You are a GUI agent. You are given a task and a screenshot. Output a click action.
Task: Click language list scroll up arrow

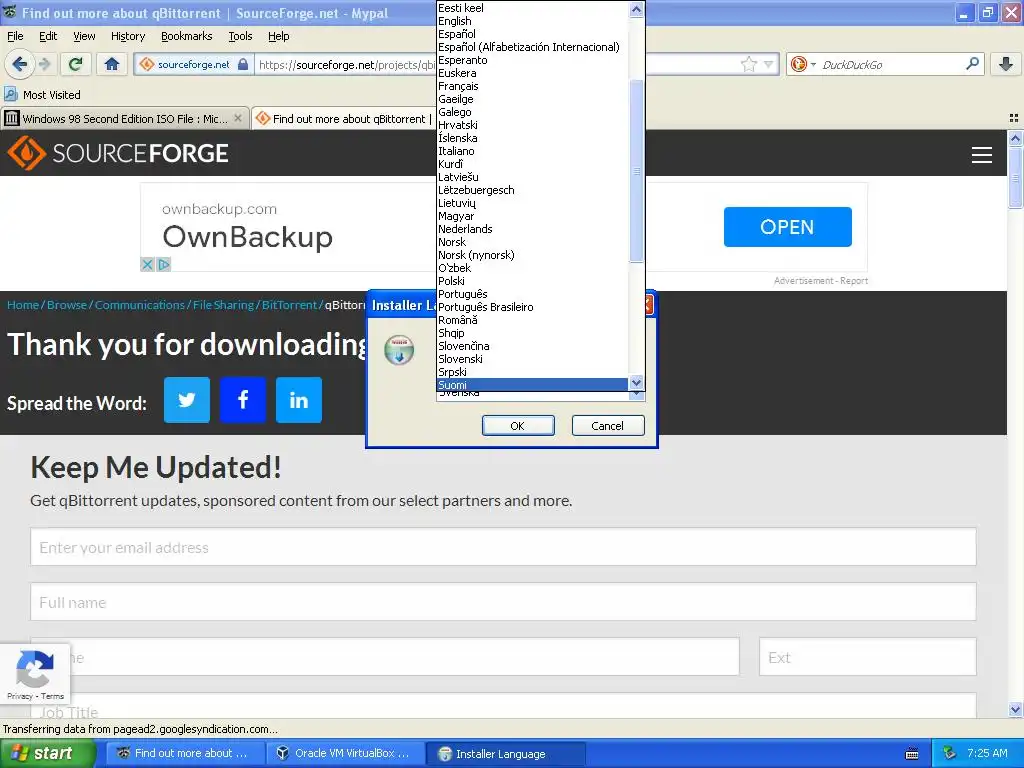(x=636, y=9)
